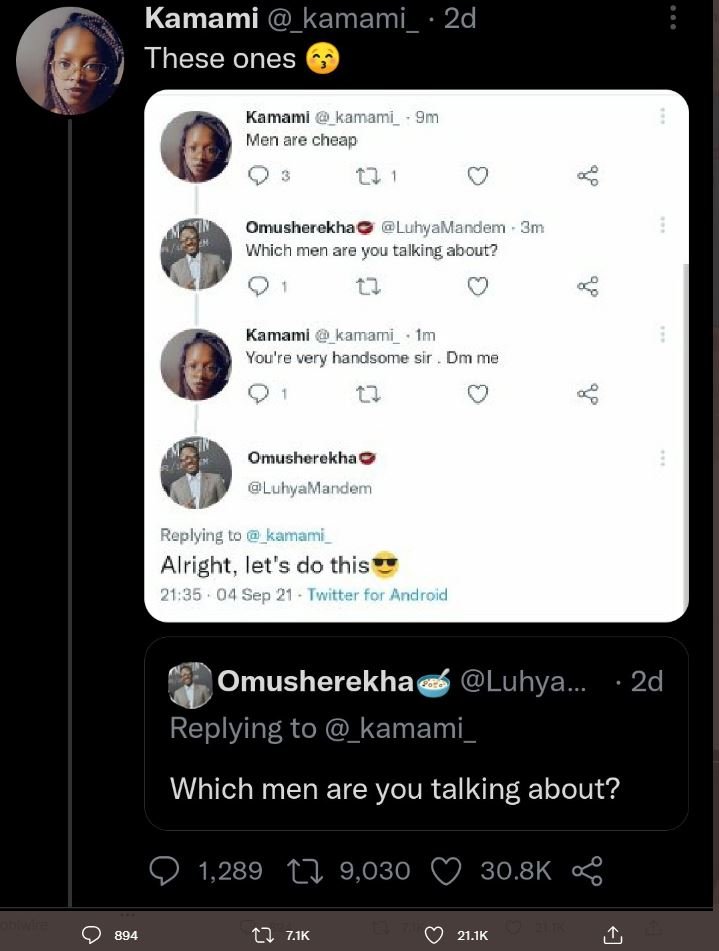This screenshot has height=951, width=719.
Task: Click 'Twitter for Android' source link
Action: tap(377, 595)
